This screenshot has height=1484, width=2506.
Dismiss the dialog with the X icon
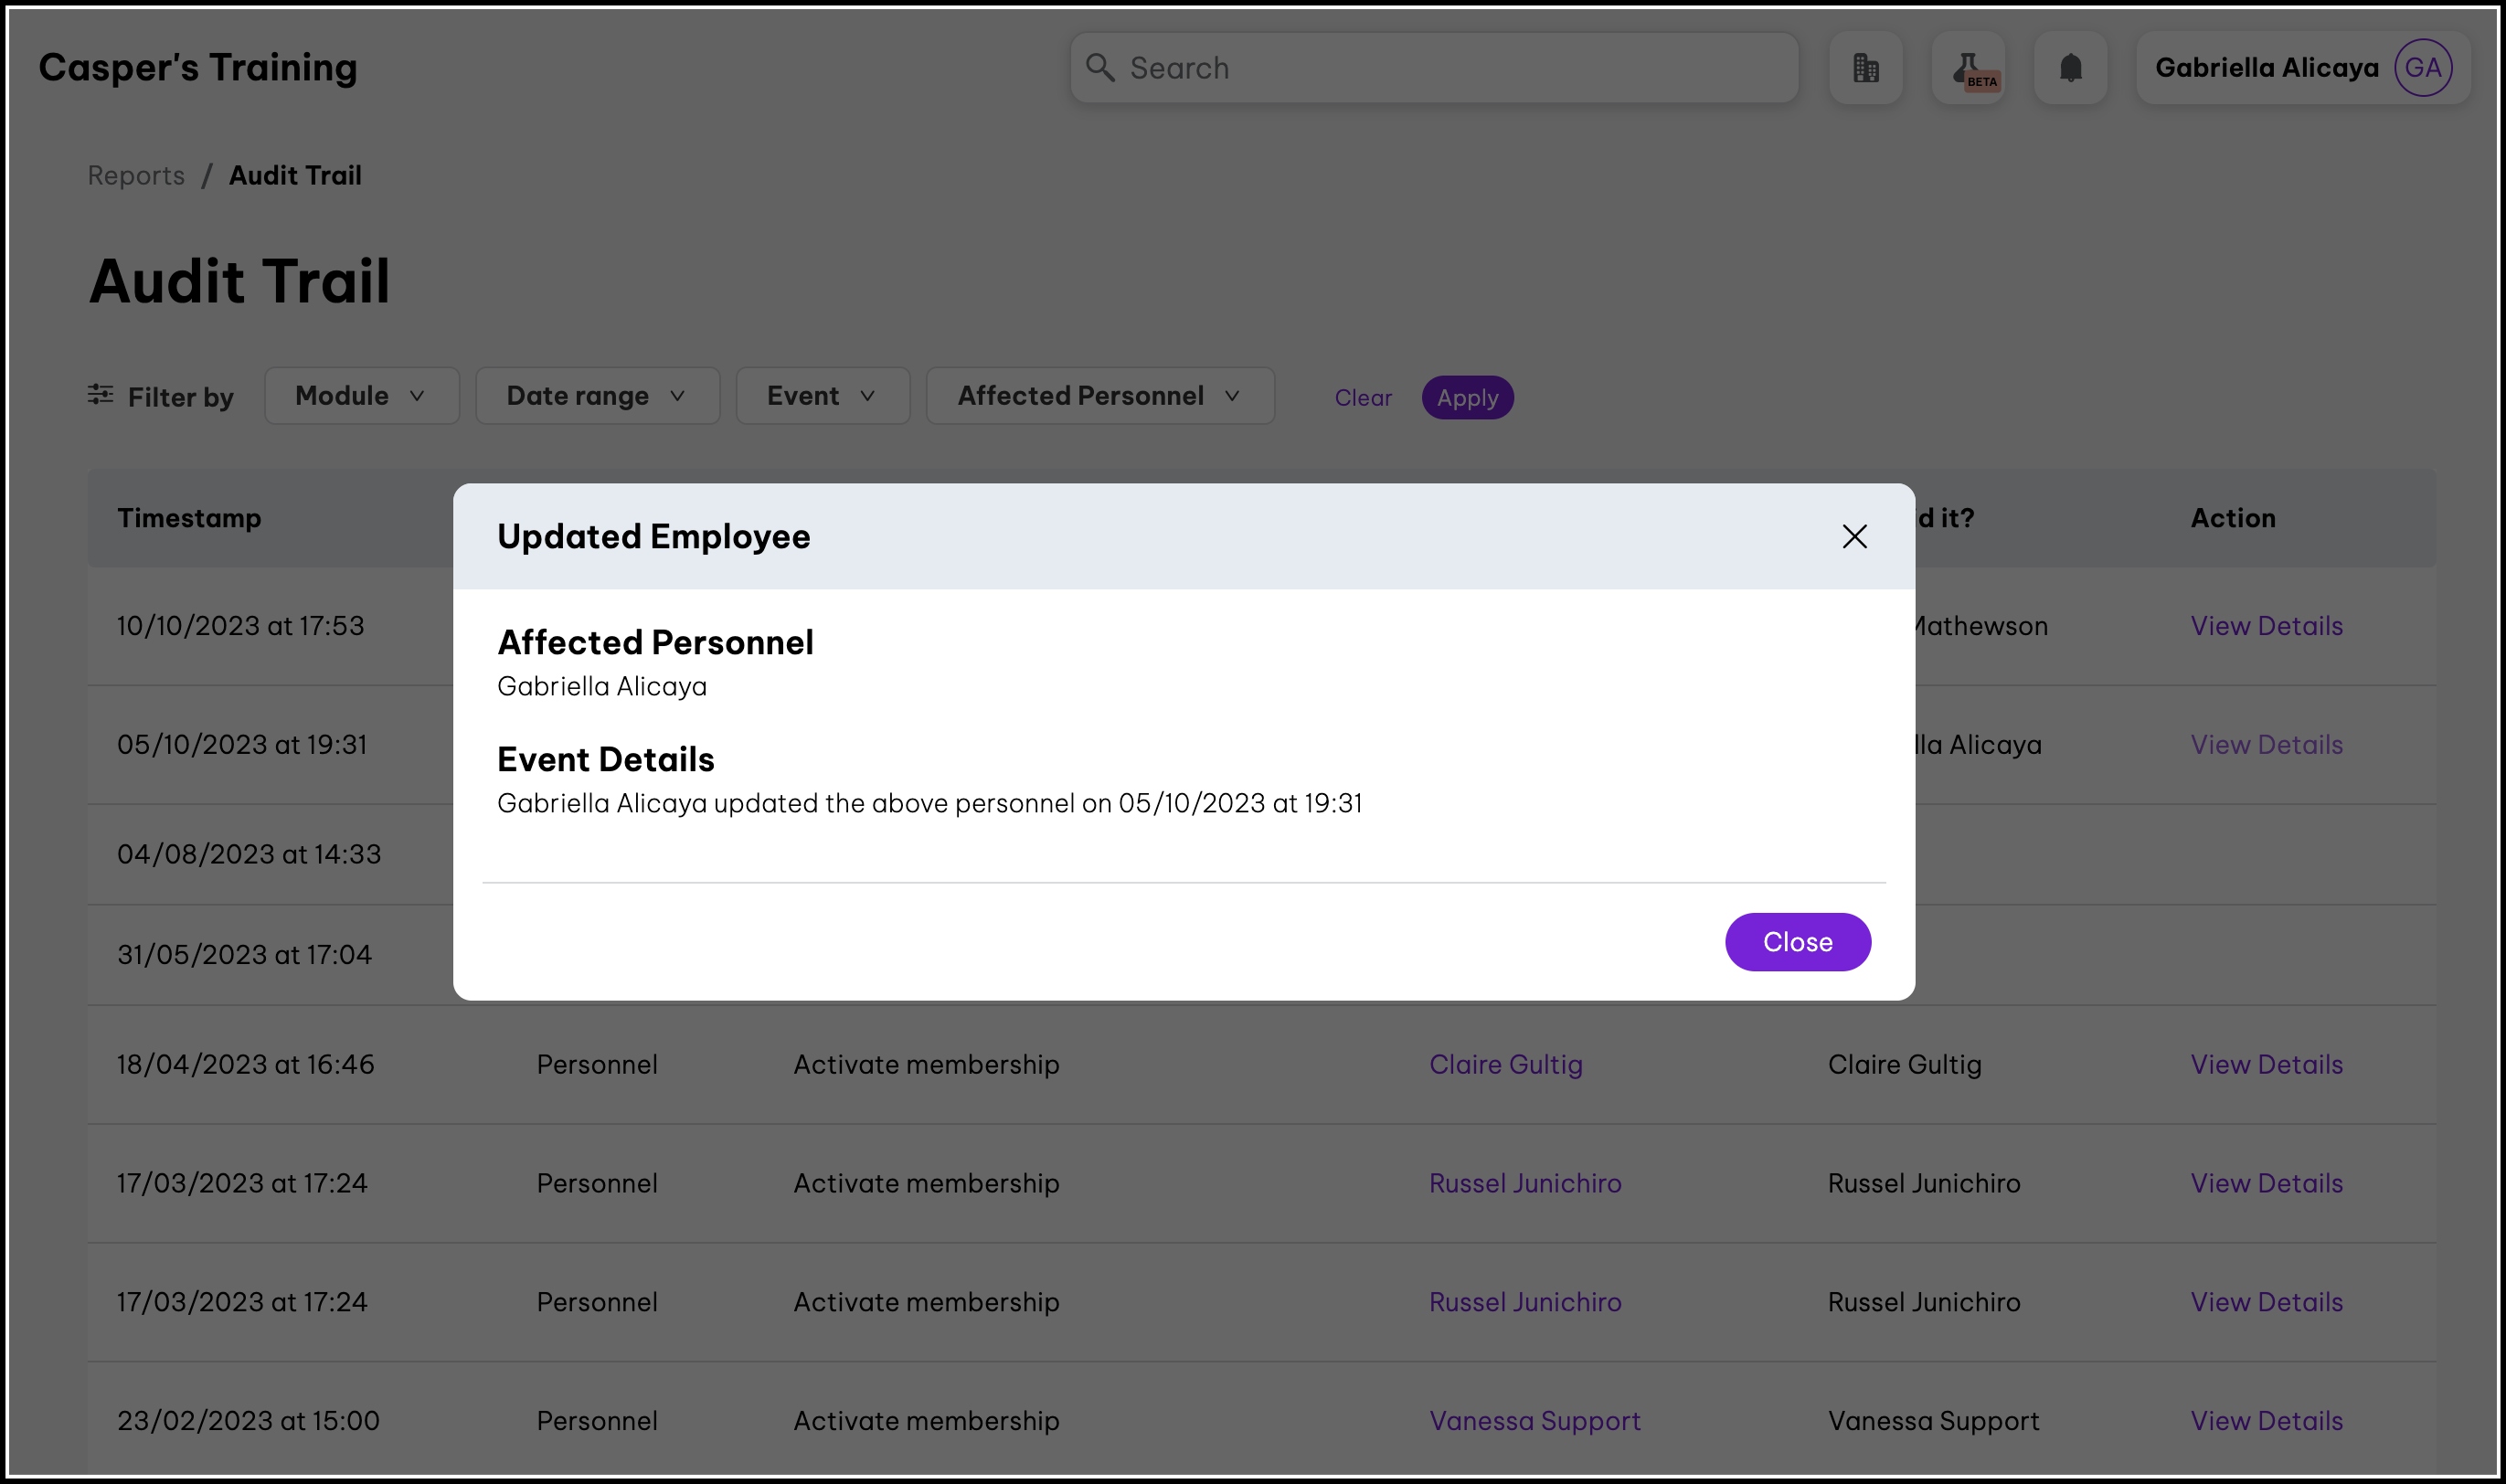pyautogui.click(x=1854, y=537)
